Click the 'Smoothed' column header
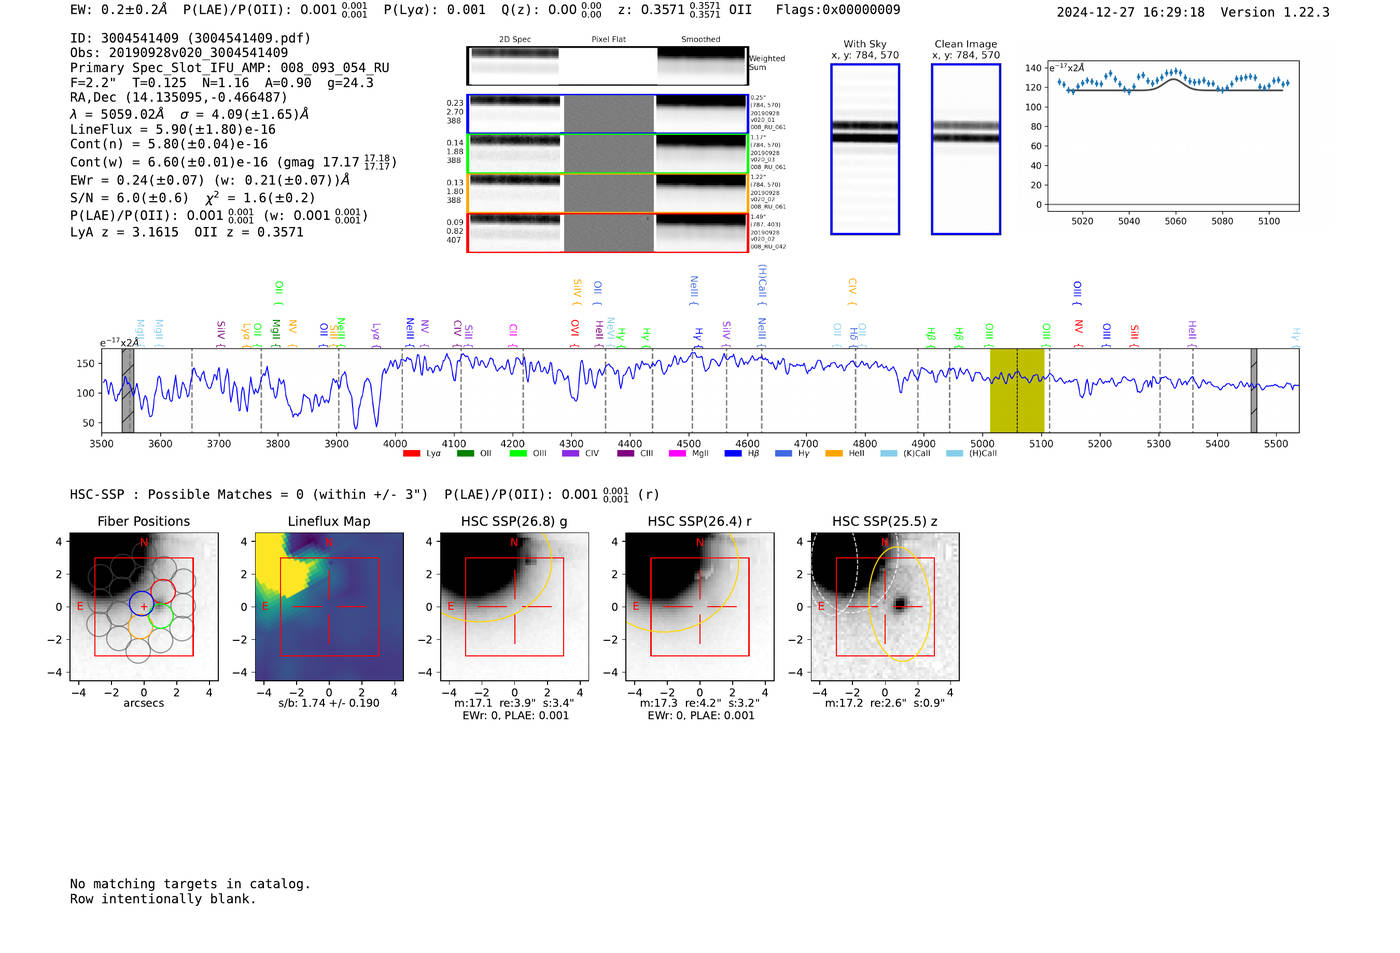1400x953 pixels. click(x=701, y=39)
